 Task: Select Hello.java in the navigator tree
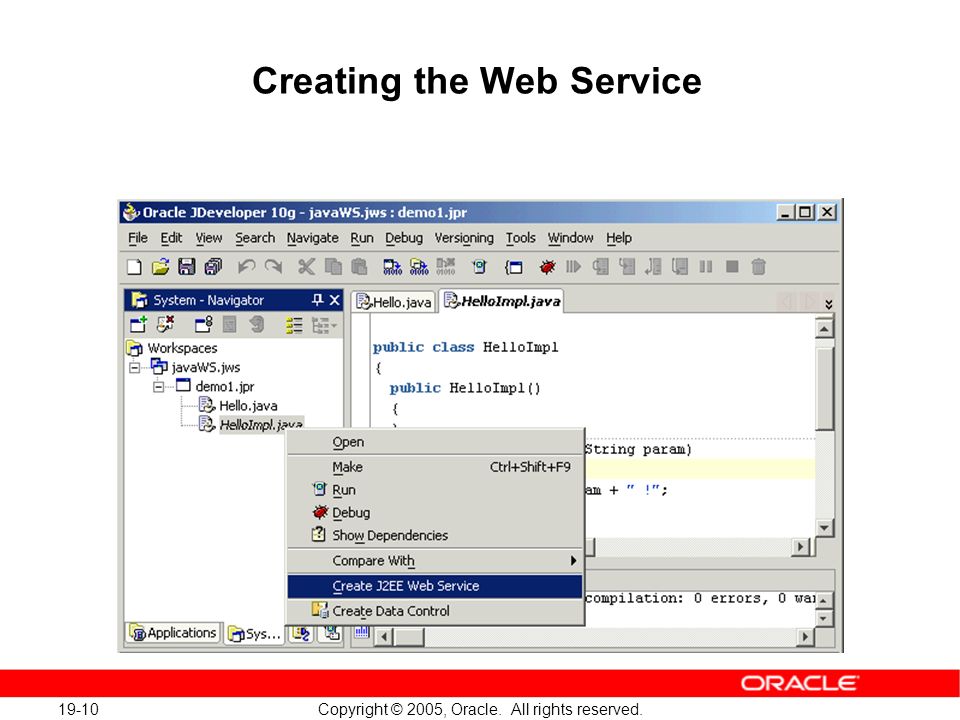[x=238, y=406]
